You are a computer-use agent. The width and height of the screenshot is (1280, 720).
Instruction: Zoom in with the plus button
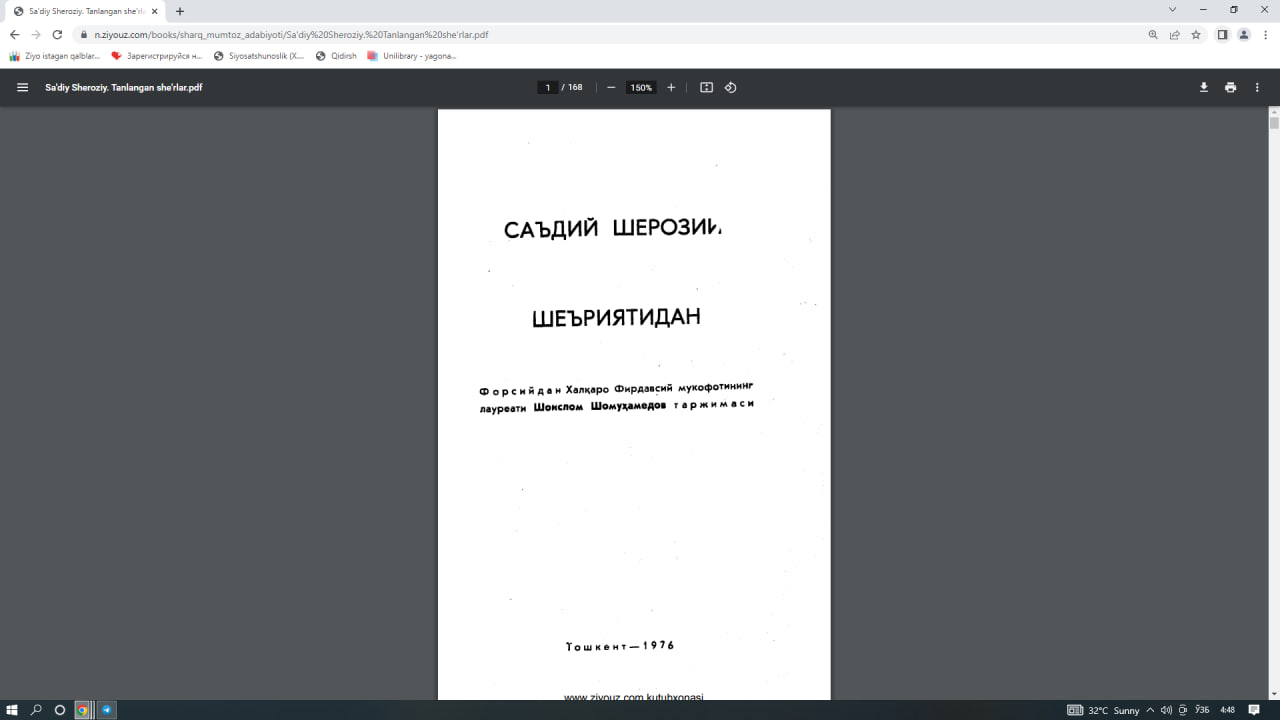tap(671, 87)
